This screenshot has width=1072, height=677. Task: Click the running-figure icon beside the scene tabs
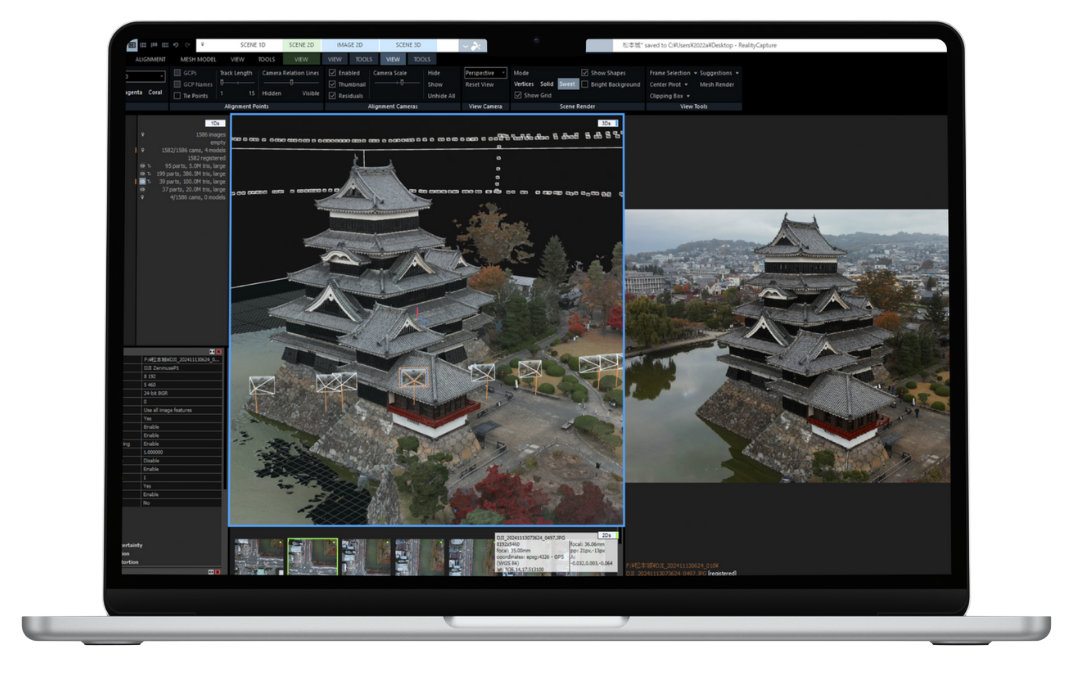point(476,46)
